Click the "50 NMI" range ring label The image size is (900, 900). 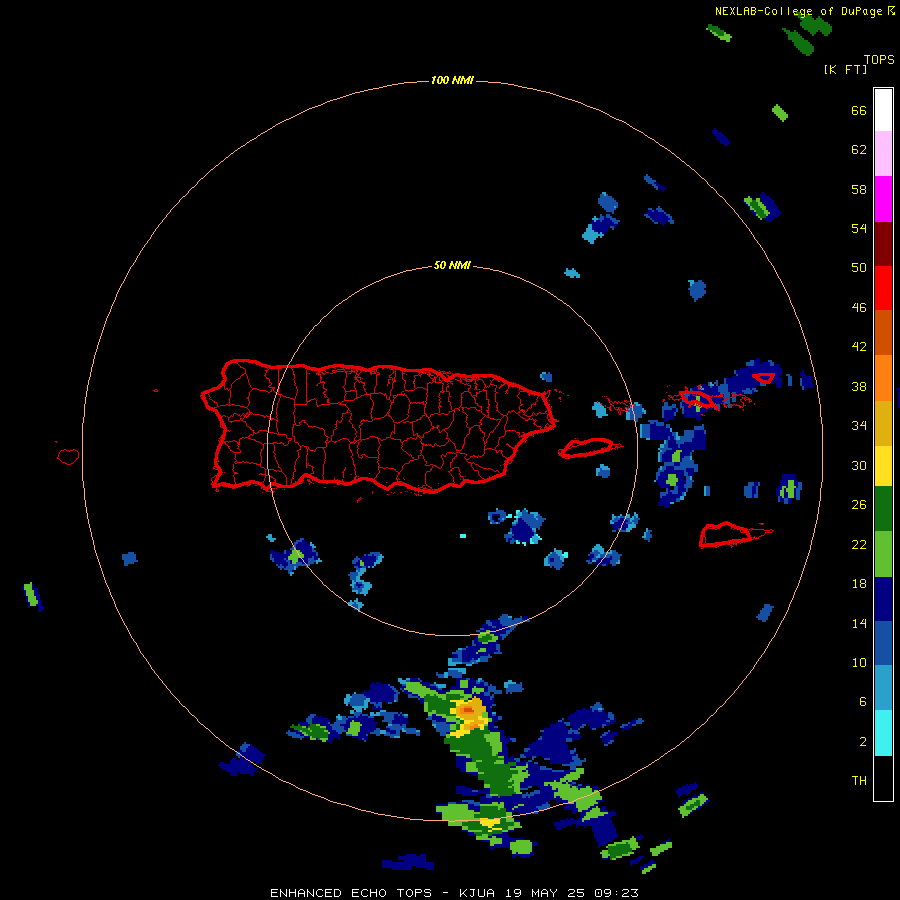tap(452, 265)
